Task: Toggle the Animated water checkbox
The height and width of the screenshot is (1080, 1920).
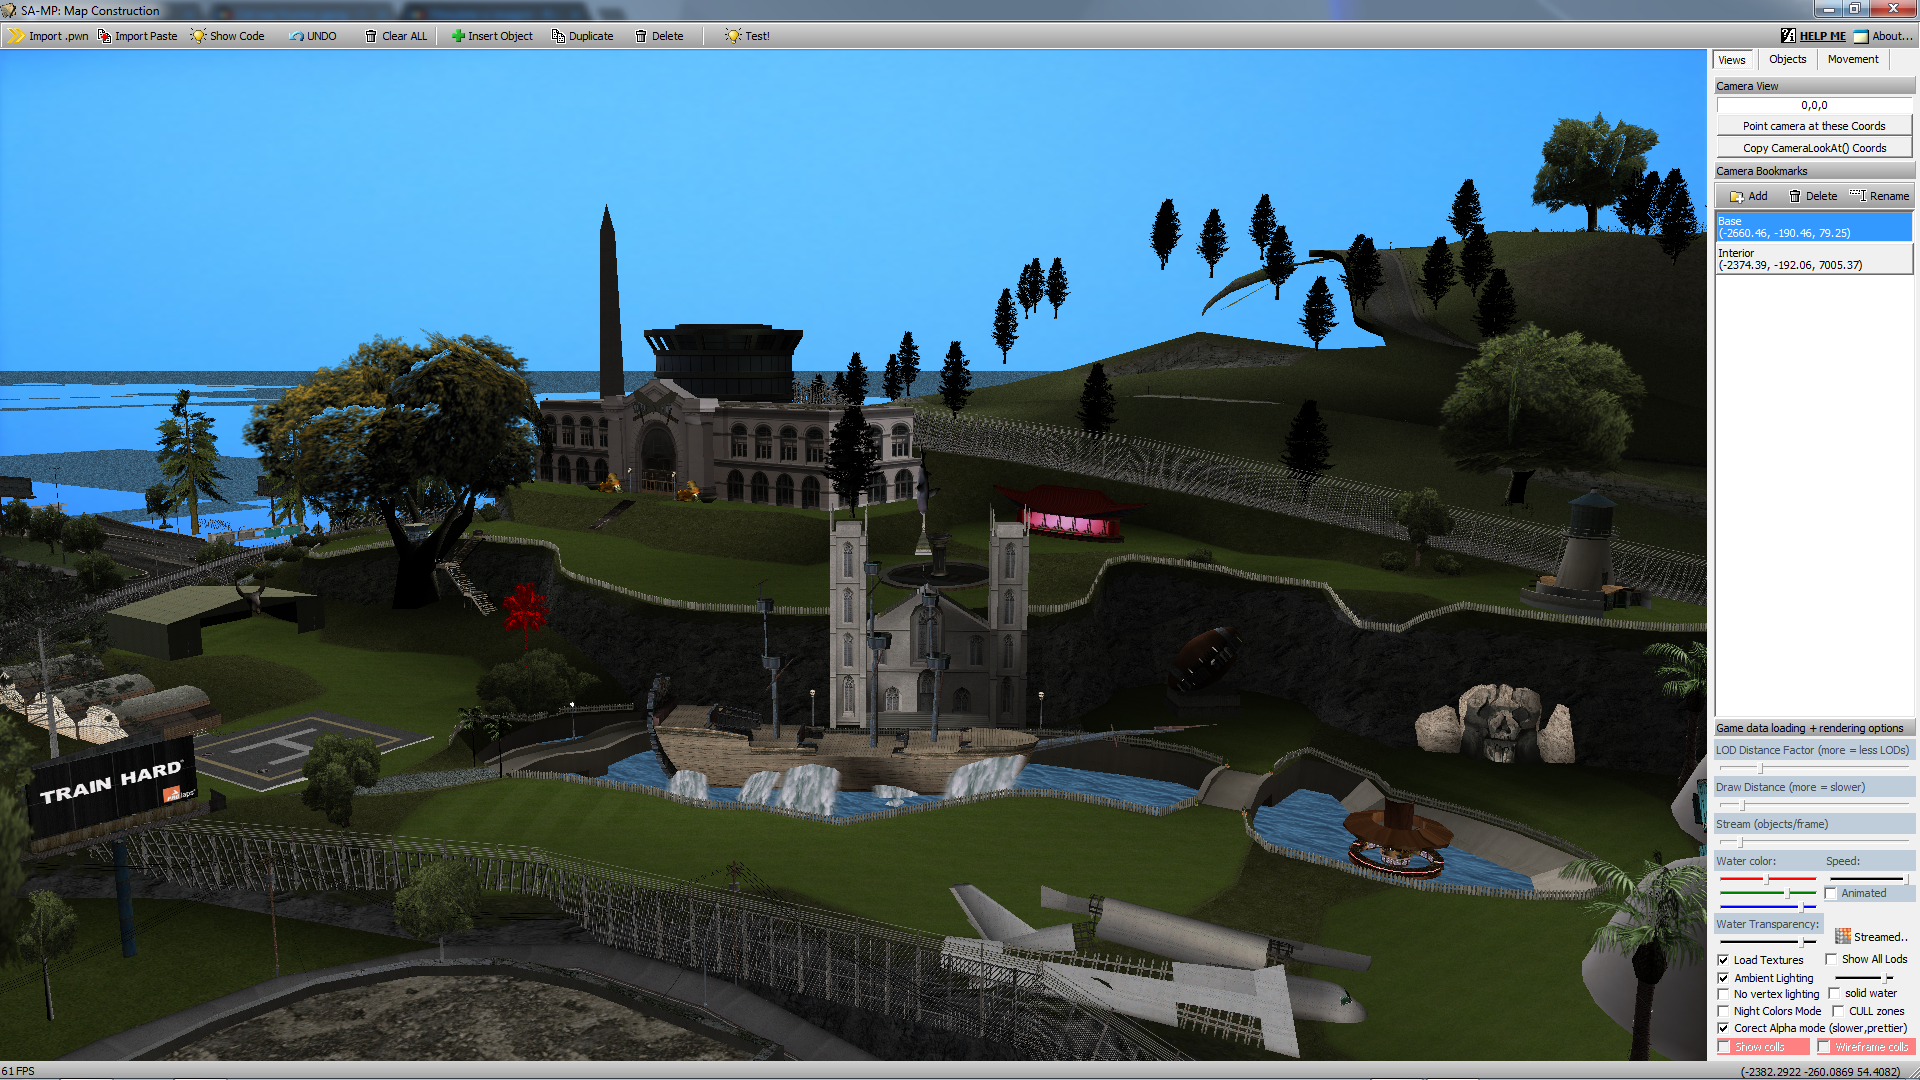Action: click(x=1831, y=893)
